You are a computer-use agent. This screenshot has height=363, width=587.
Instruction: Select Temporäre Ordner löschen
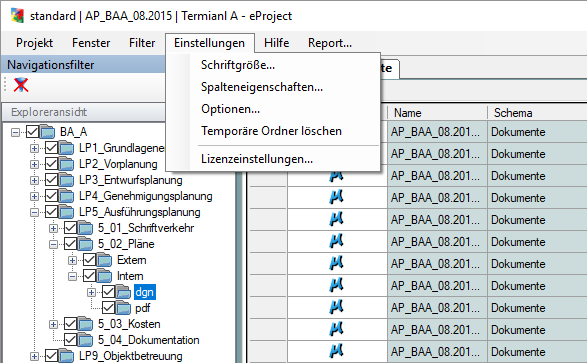tap(273, 131)
